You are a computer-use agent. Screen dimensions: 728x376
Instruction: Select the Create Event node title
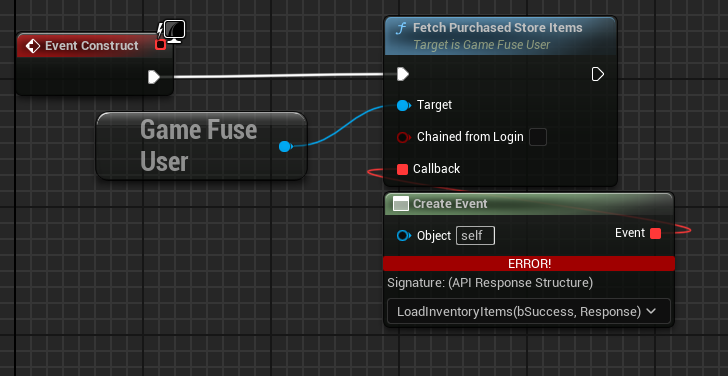(x=450, y=204)
